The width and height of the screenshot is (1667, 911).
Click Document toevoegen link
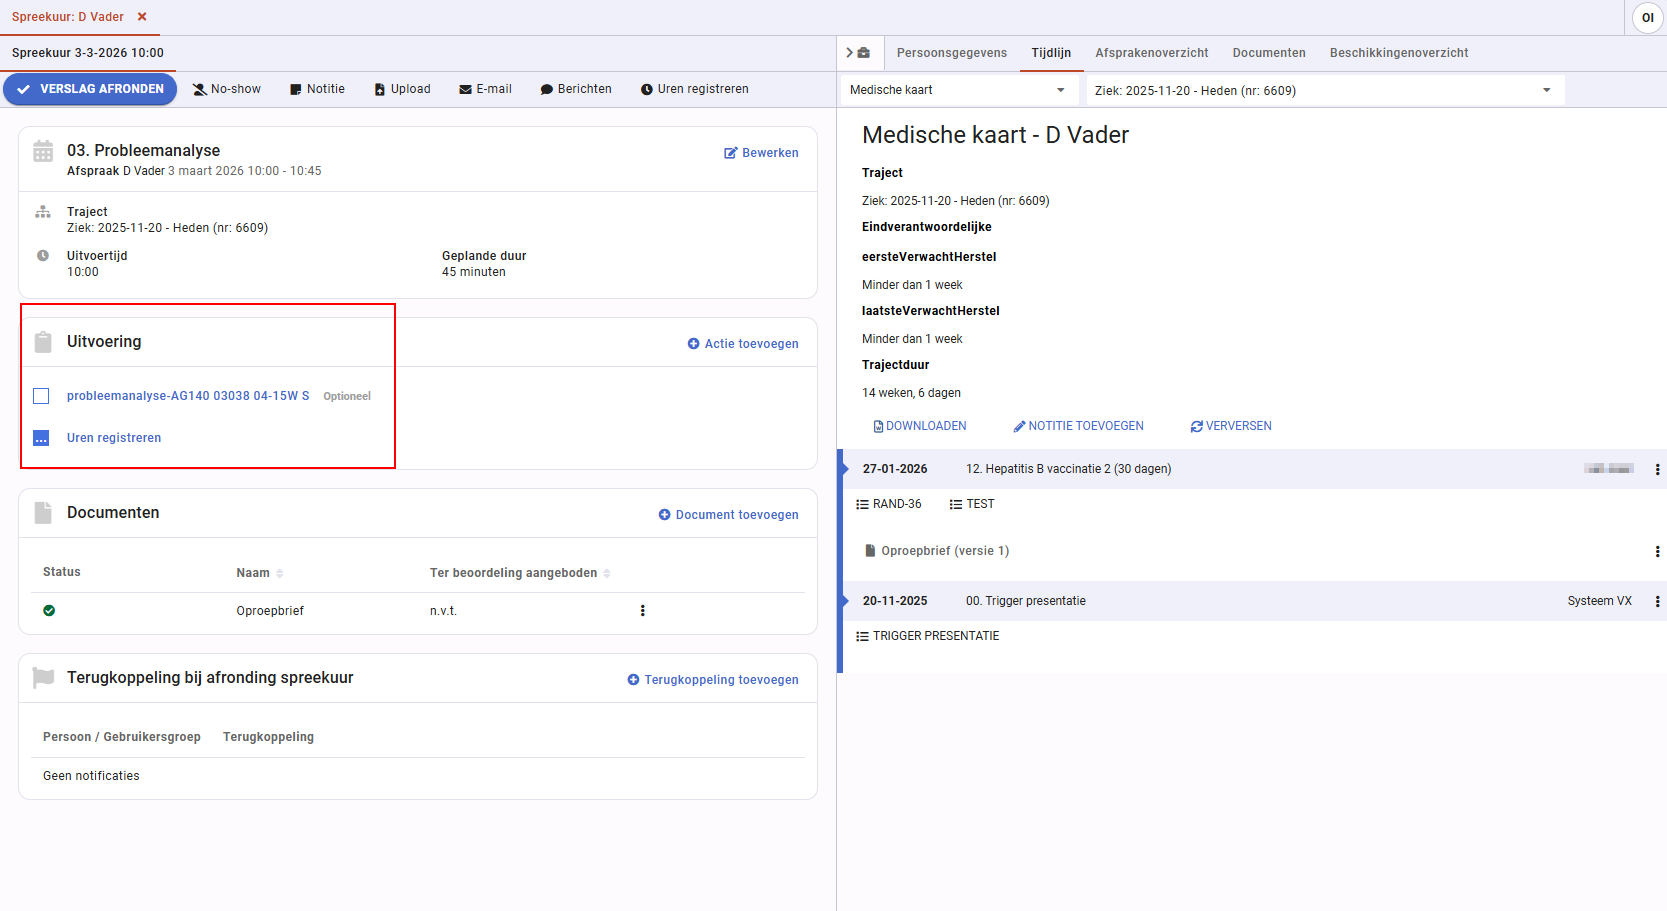728,515
